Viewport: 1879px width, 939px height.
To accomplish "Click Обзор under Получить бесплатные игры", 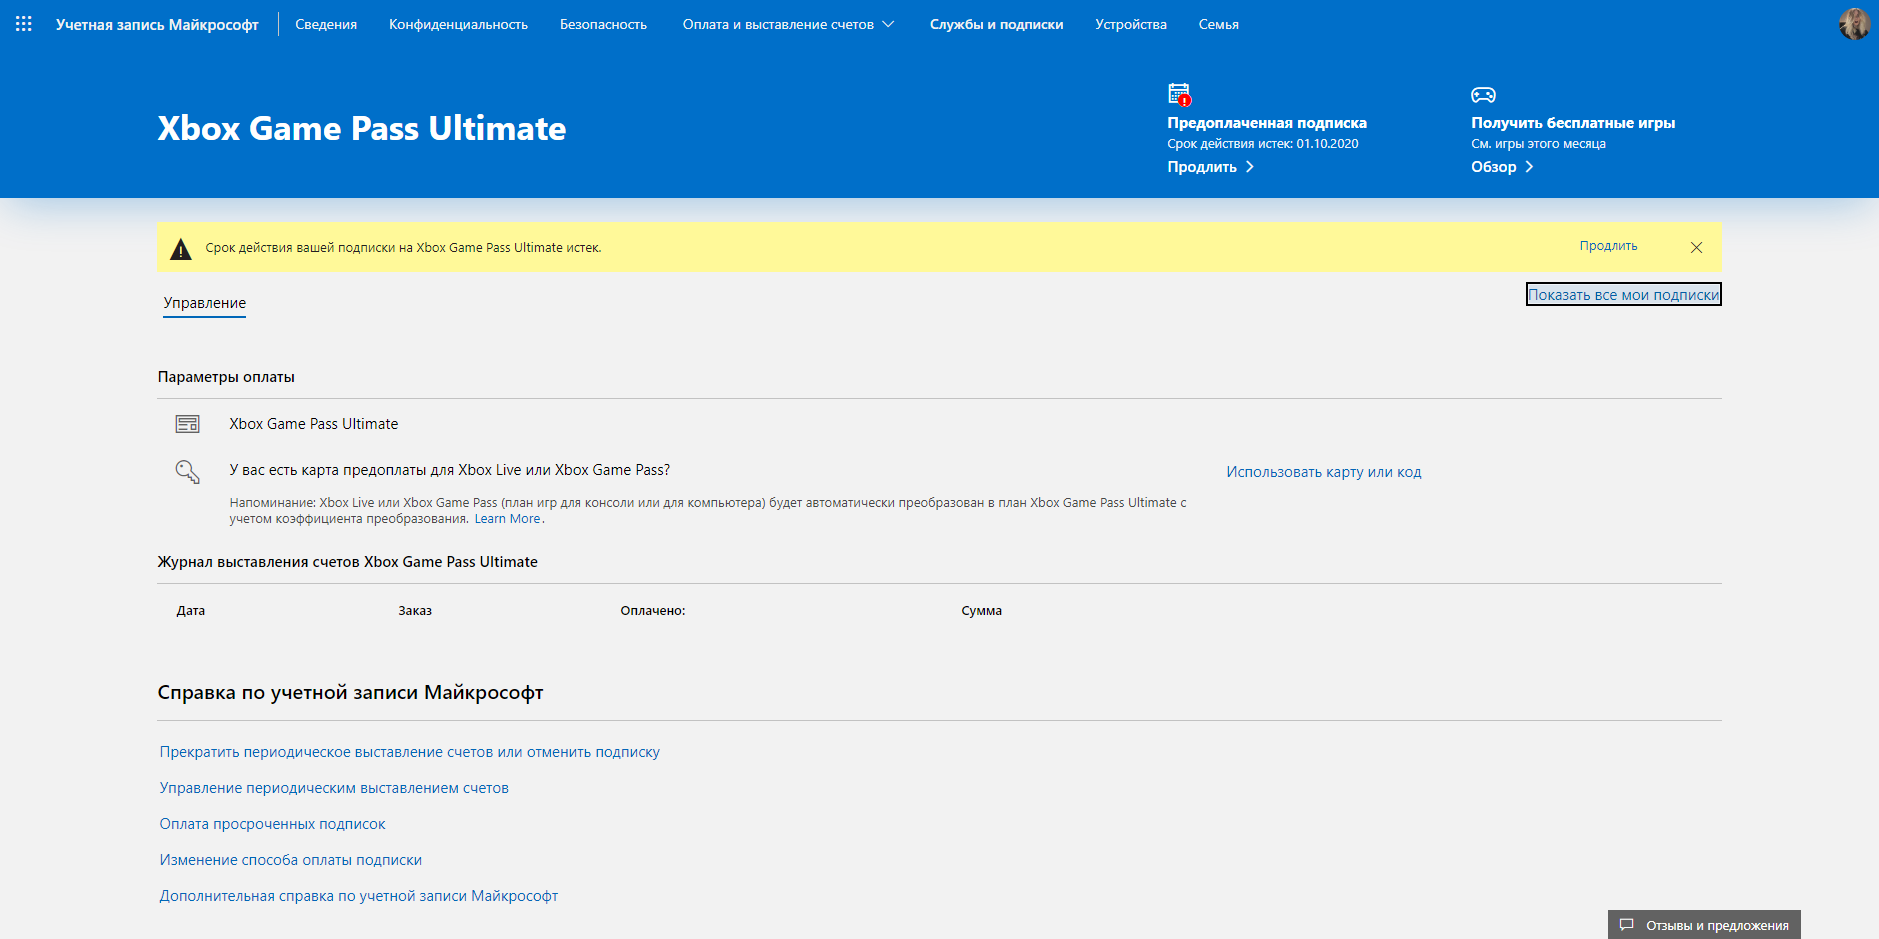I will [x=1502, y=167].
